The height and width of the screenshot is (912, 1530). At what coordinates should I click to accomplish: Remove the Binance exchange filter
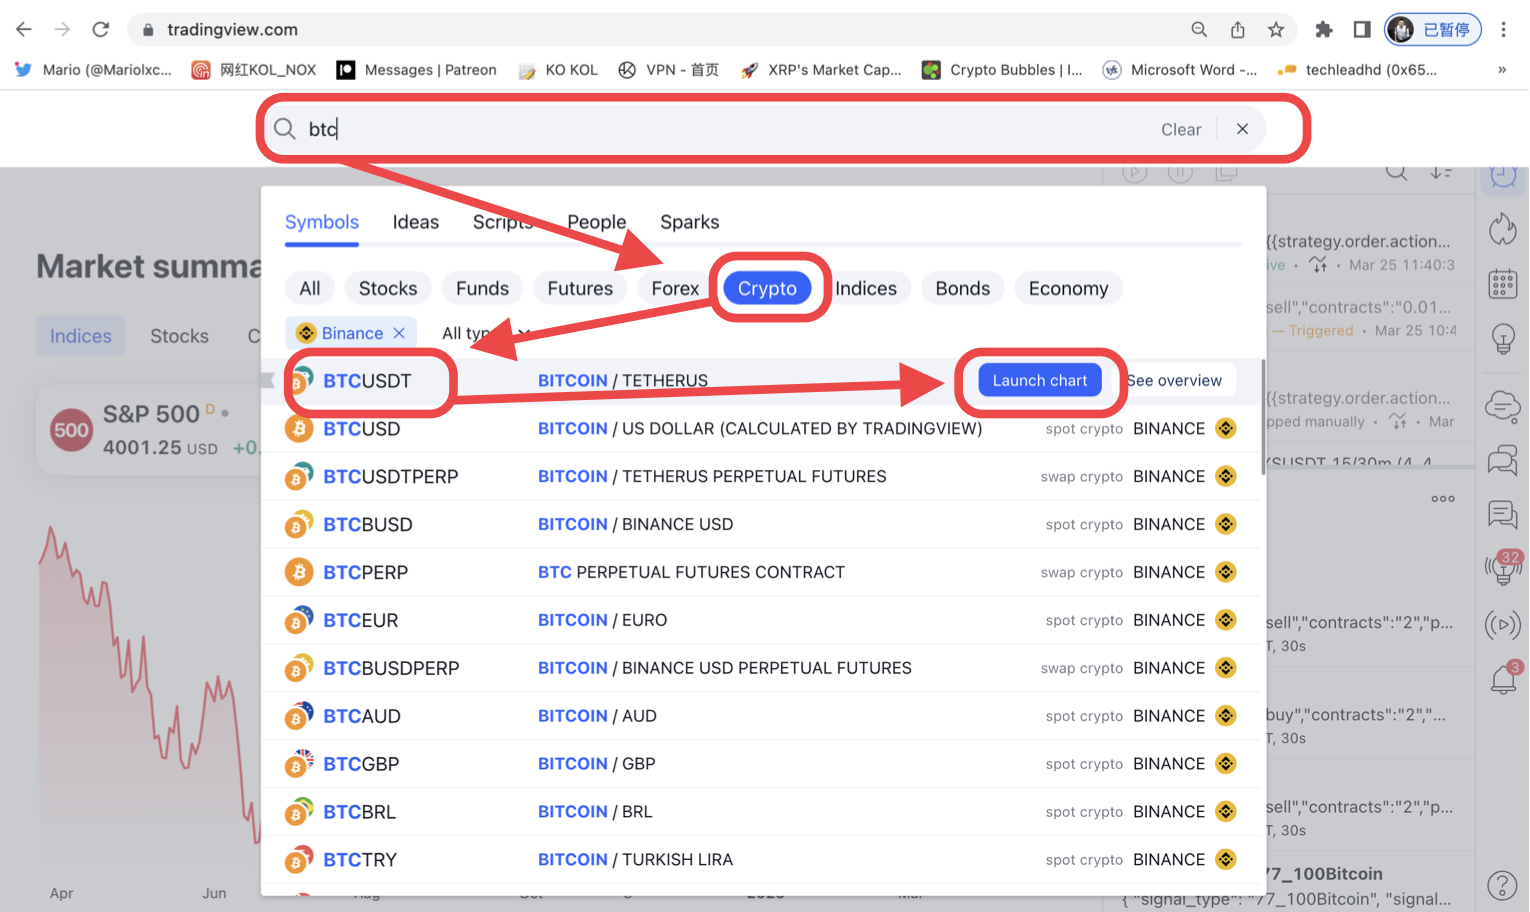(x=399, y=333)
